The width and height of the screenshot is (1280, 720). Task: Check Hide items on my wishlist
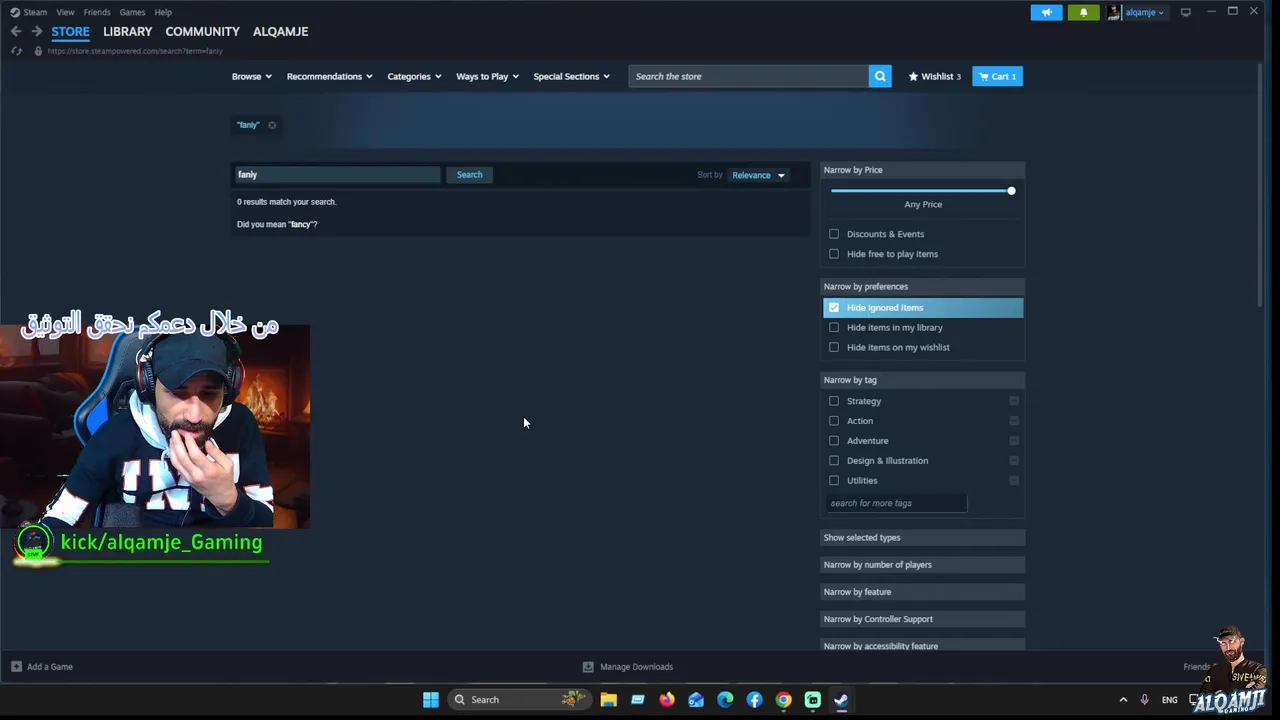point(834,347)
